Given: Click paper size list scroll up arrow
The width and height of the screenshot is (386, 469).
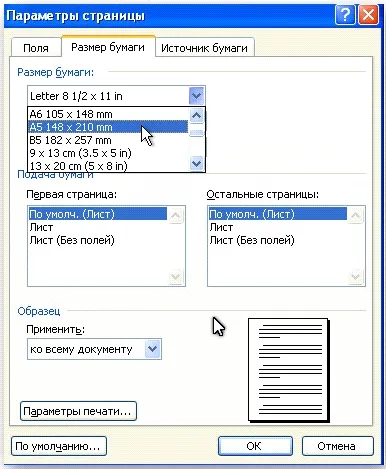Looking at the screenshot, I should tap(196, 115).
